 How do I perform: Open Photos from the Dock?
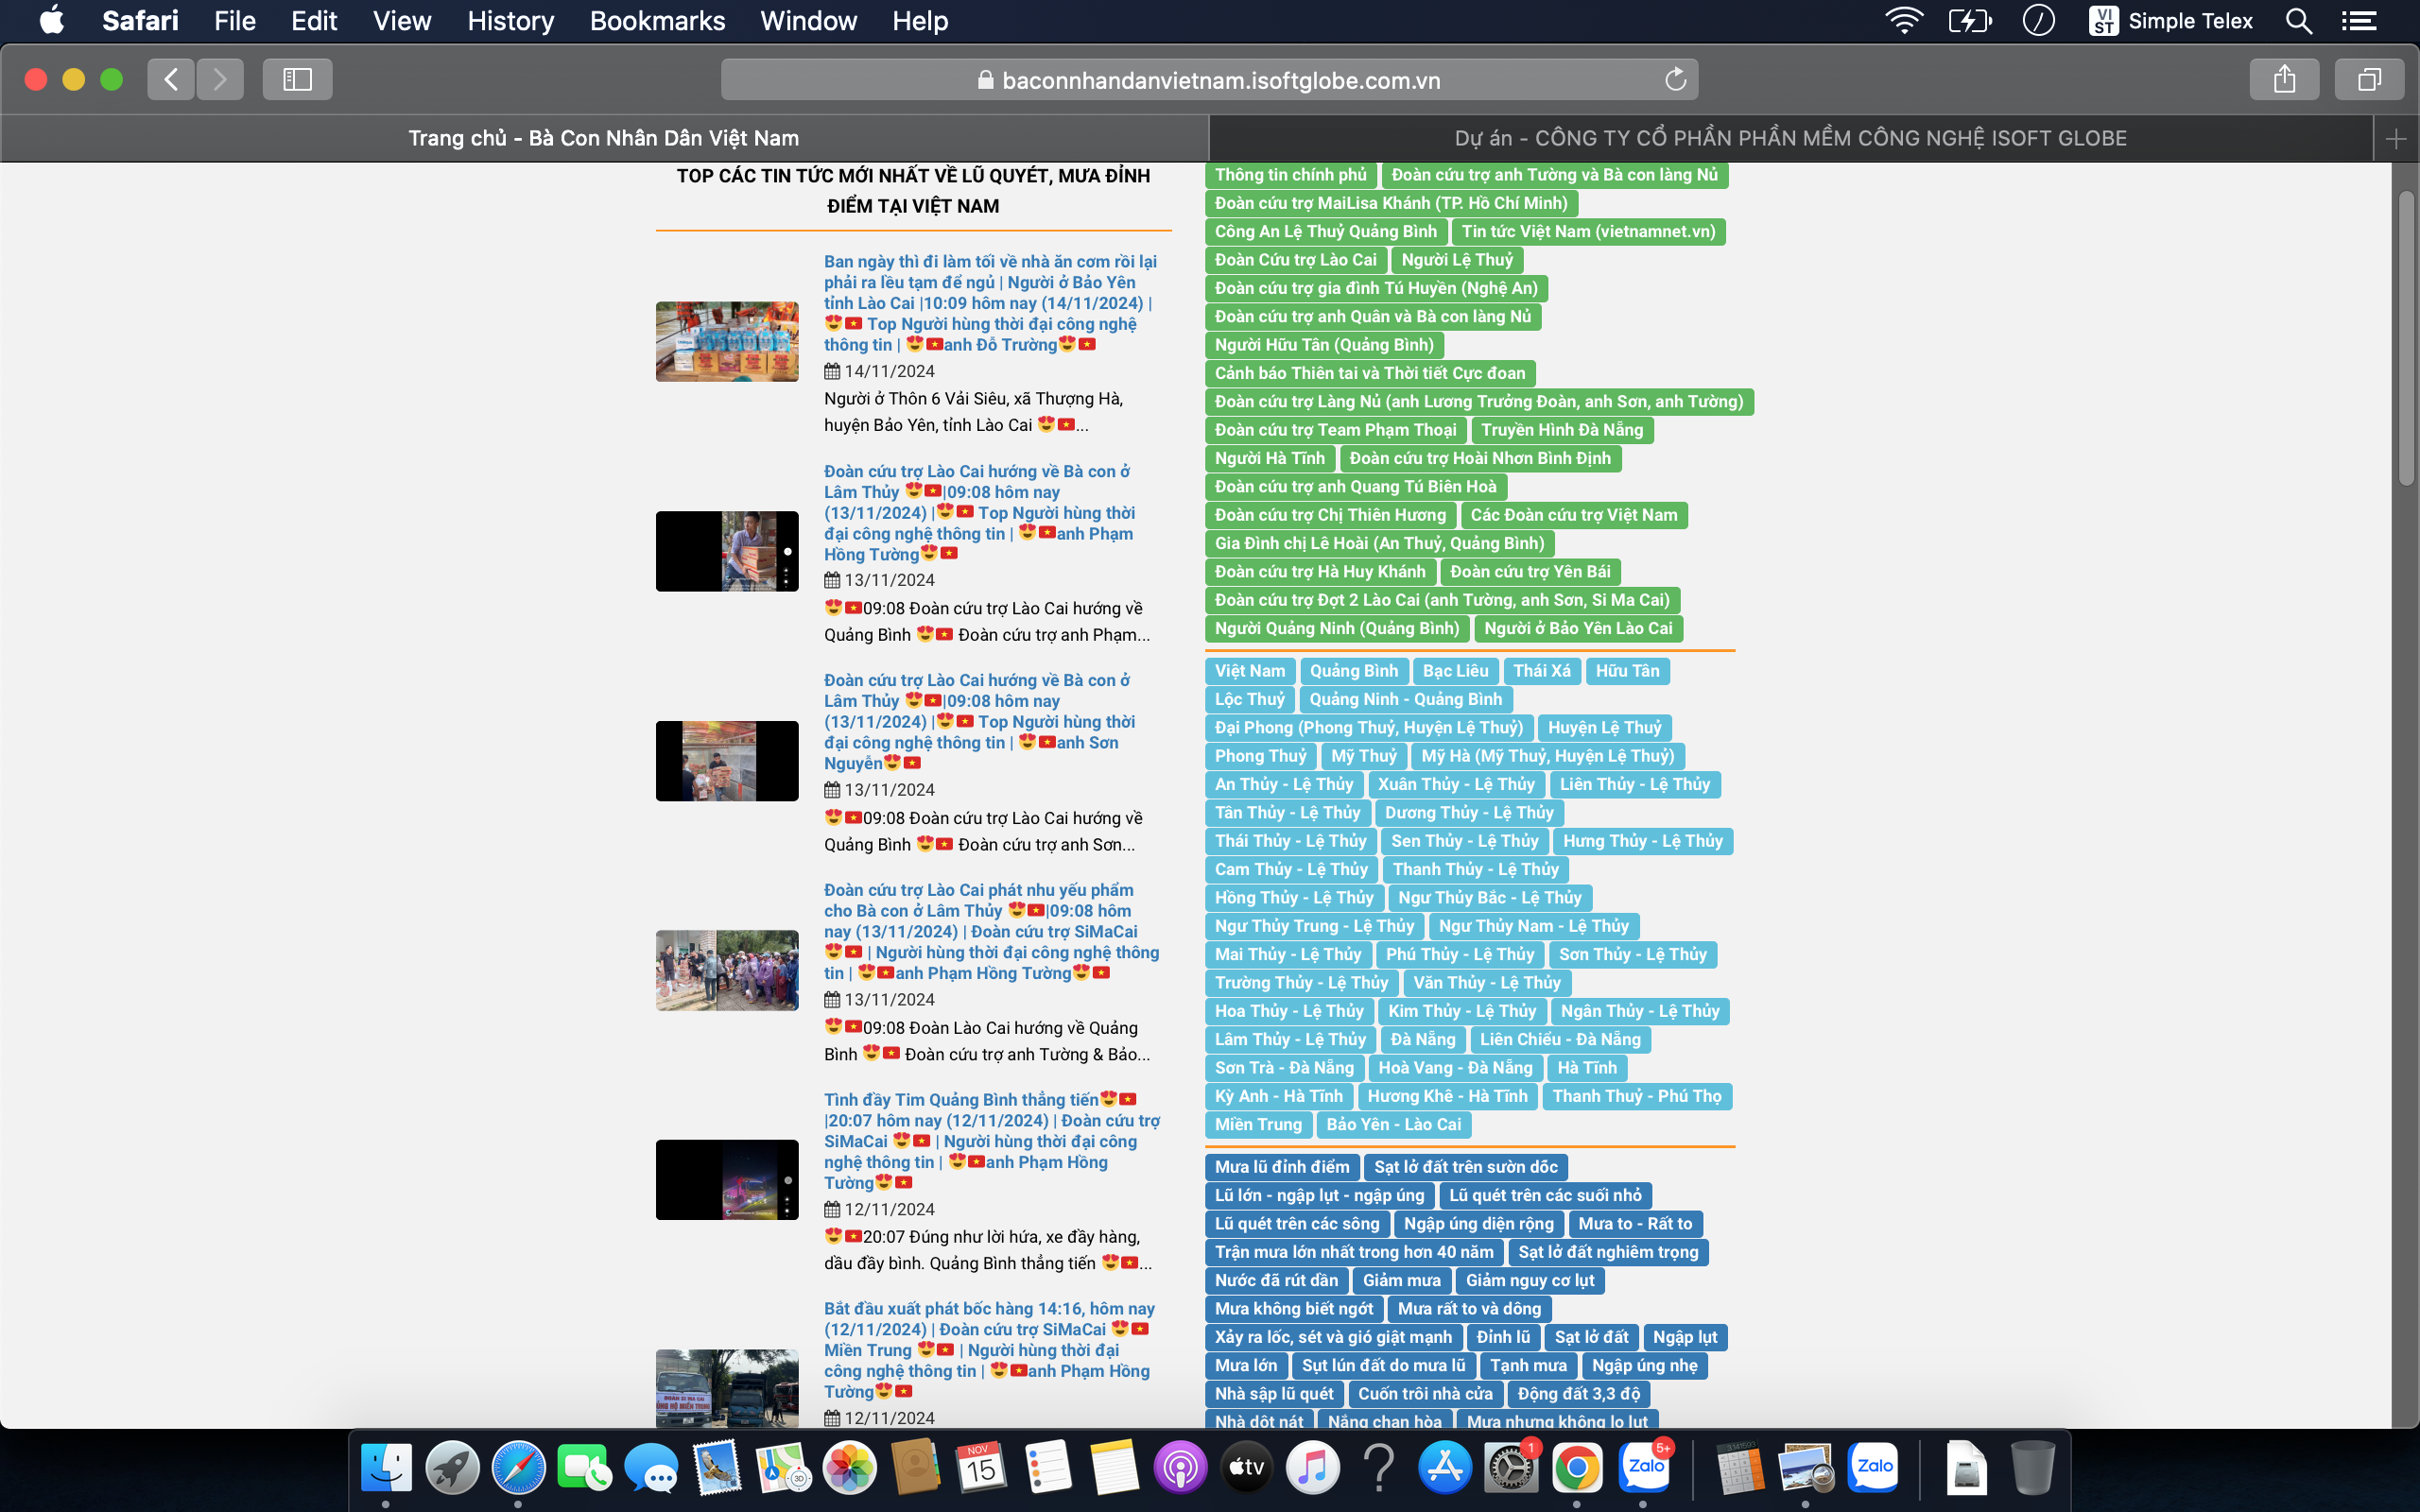tap(849, 1467)
